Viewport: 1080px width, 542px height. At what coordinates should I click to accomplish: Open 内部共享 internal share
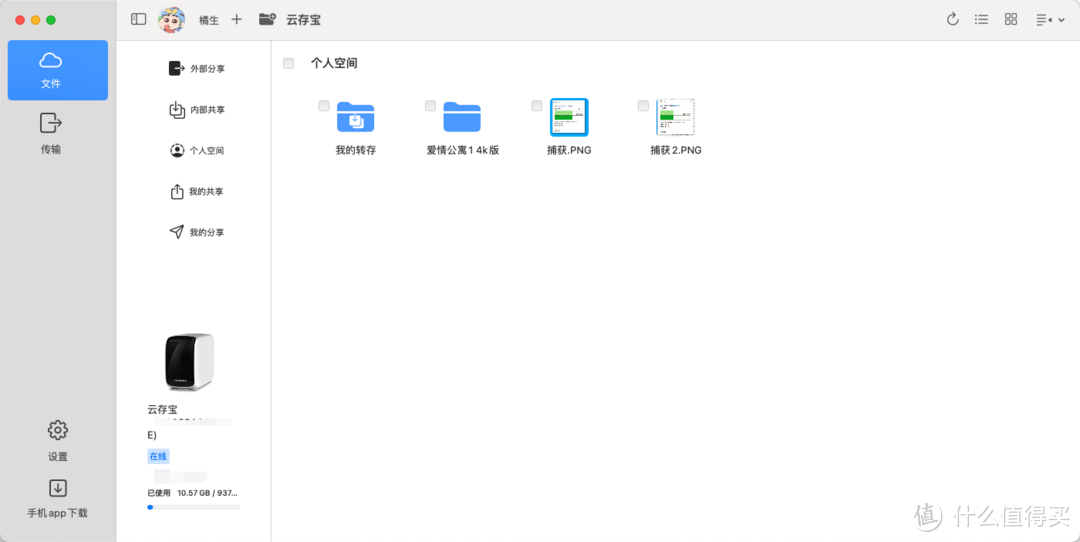197,110
